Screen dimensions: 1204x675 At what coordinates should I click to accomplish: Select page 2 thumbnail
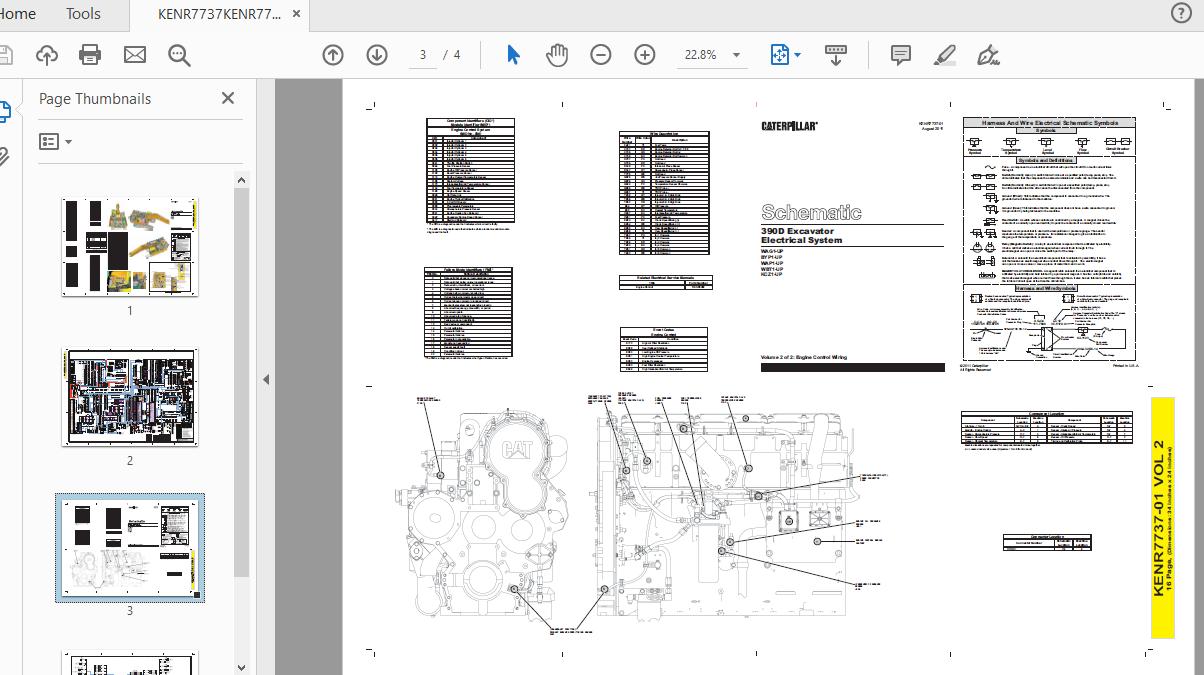point(130,398)
